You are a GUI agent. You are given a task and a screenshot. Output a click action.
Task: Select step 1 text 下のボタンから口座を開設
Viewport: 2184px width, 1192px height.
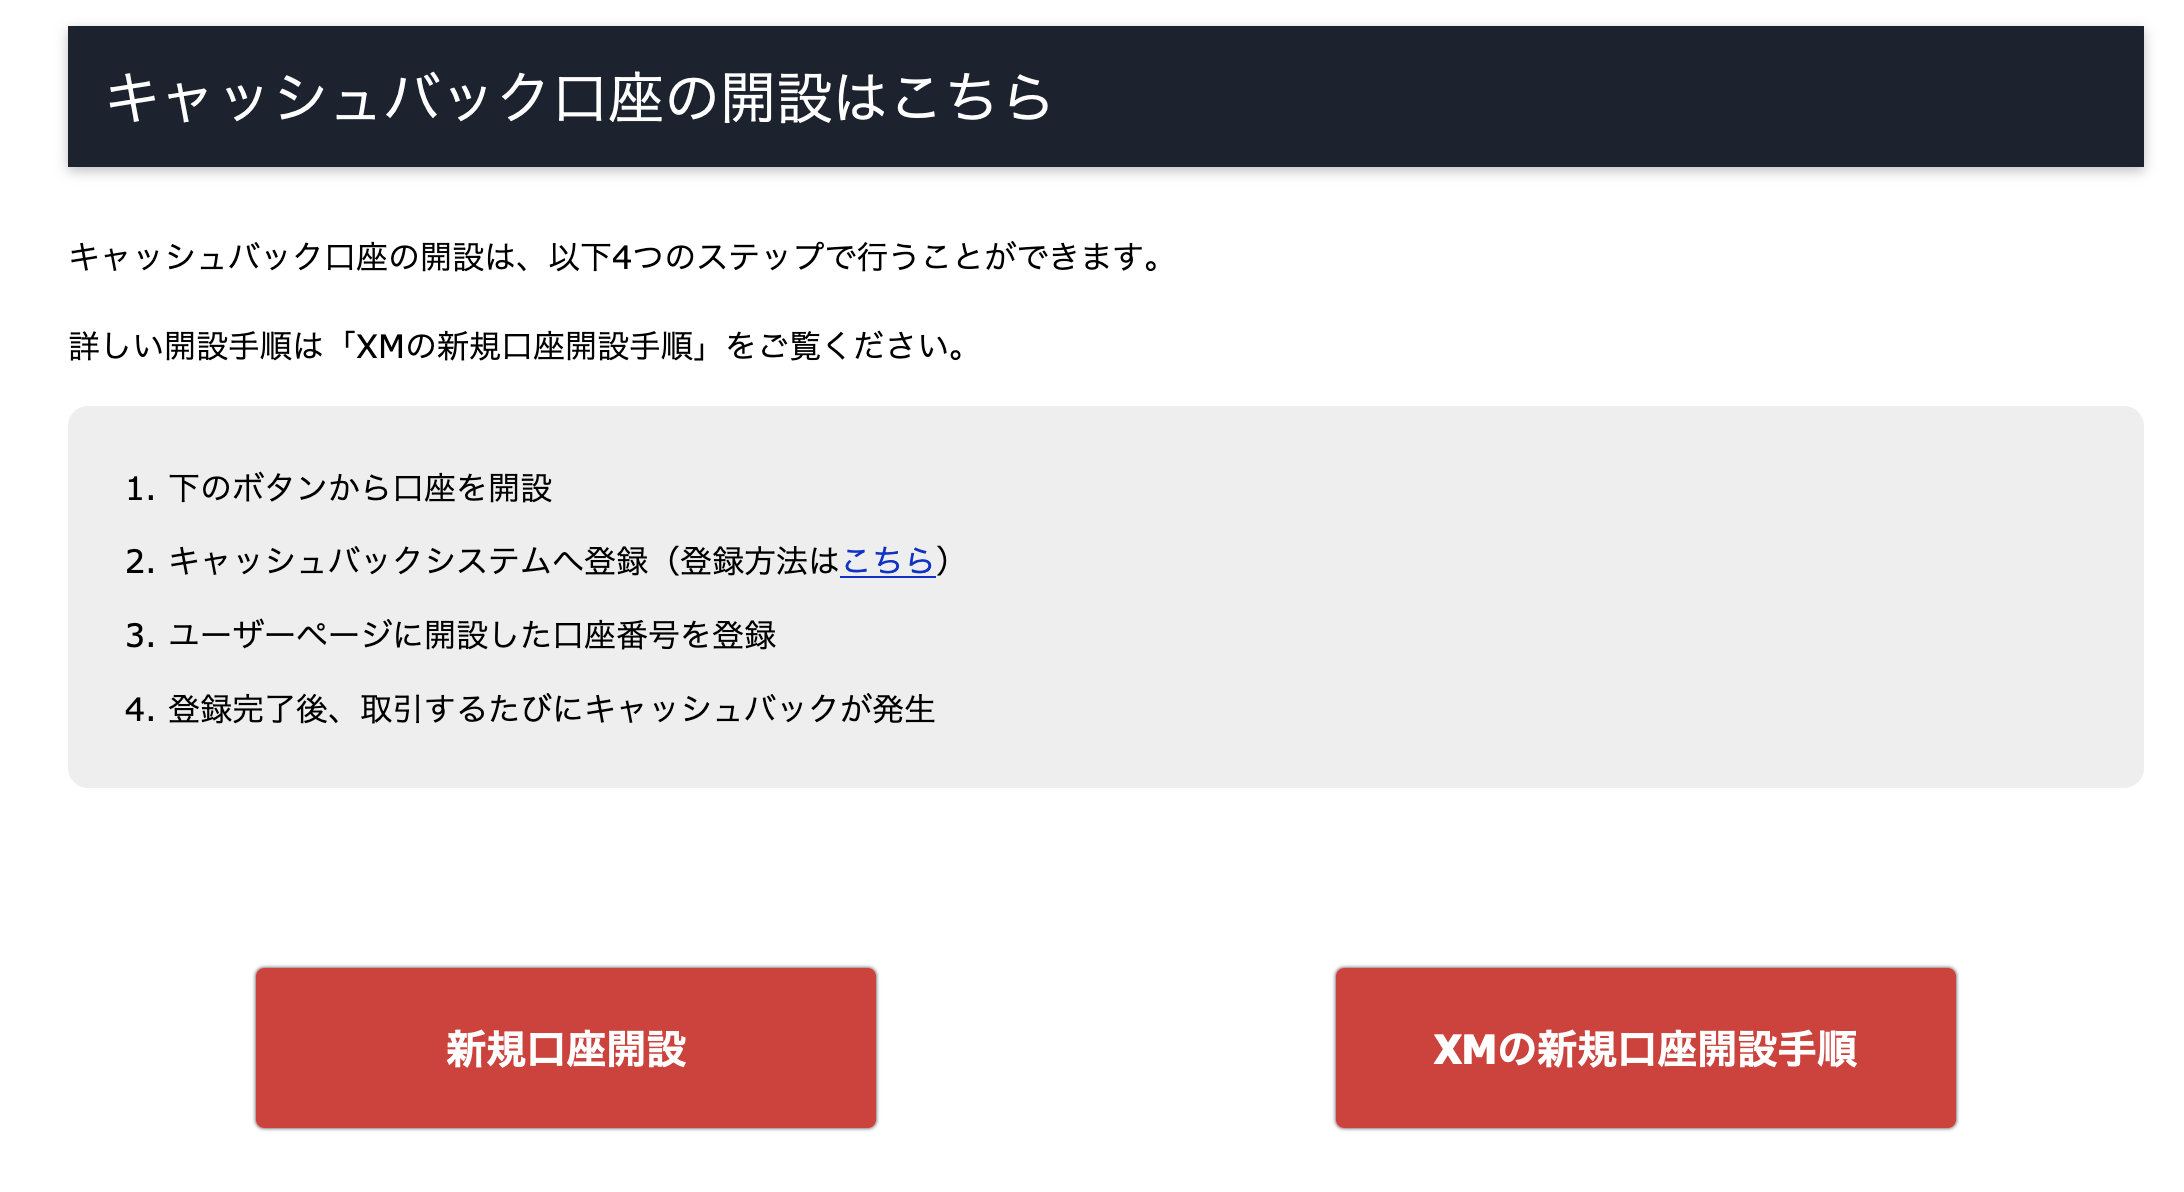(x=360, y=488)
